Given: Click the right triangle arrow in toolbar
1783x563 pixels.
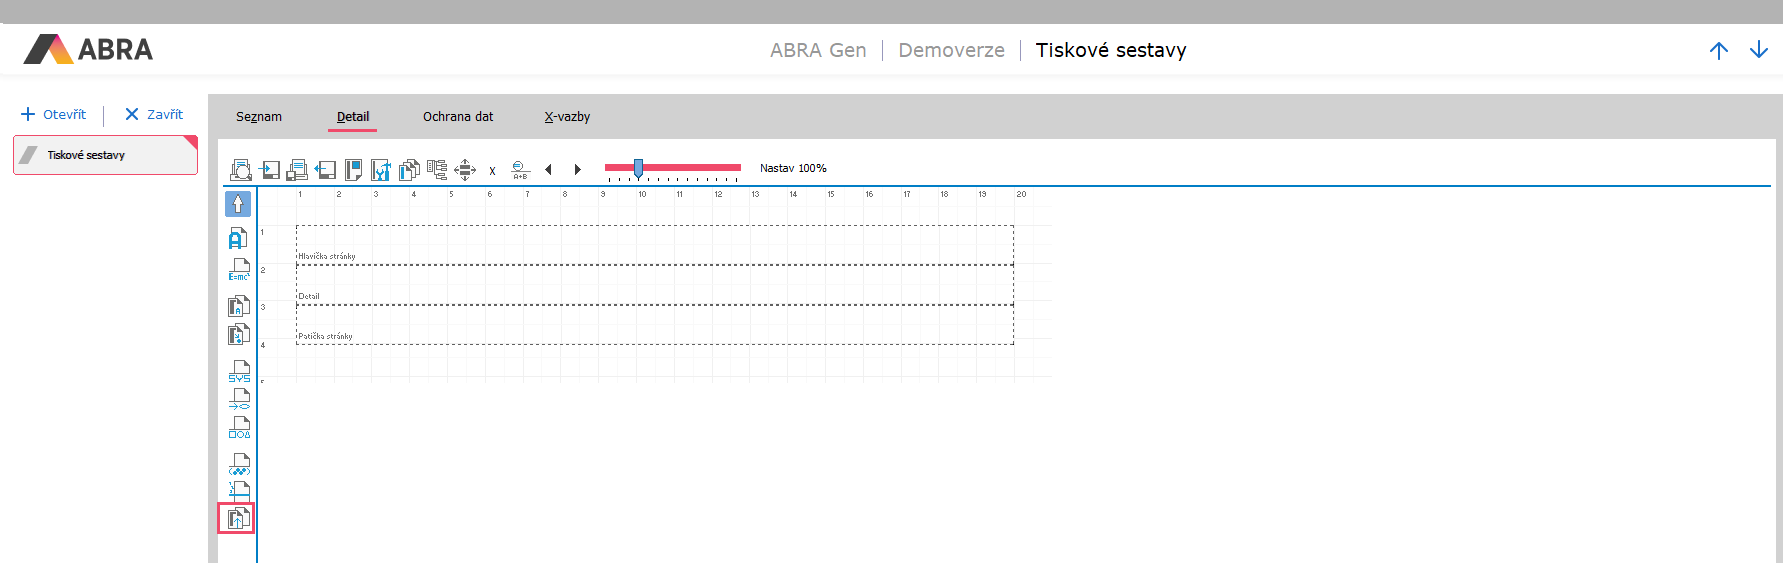Looking at the screenshot, I should click(577, 169).
